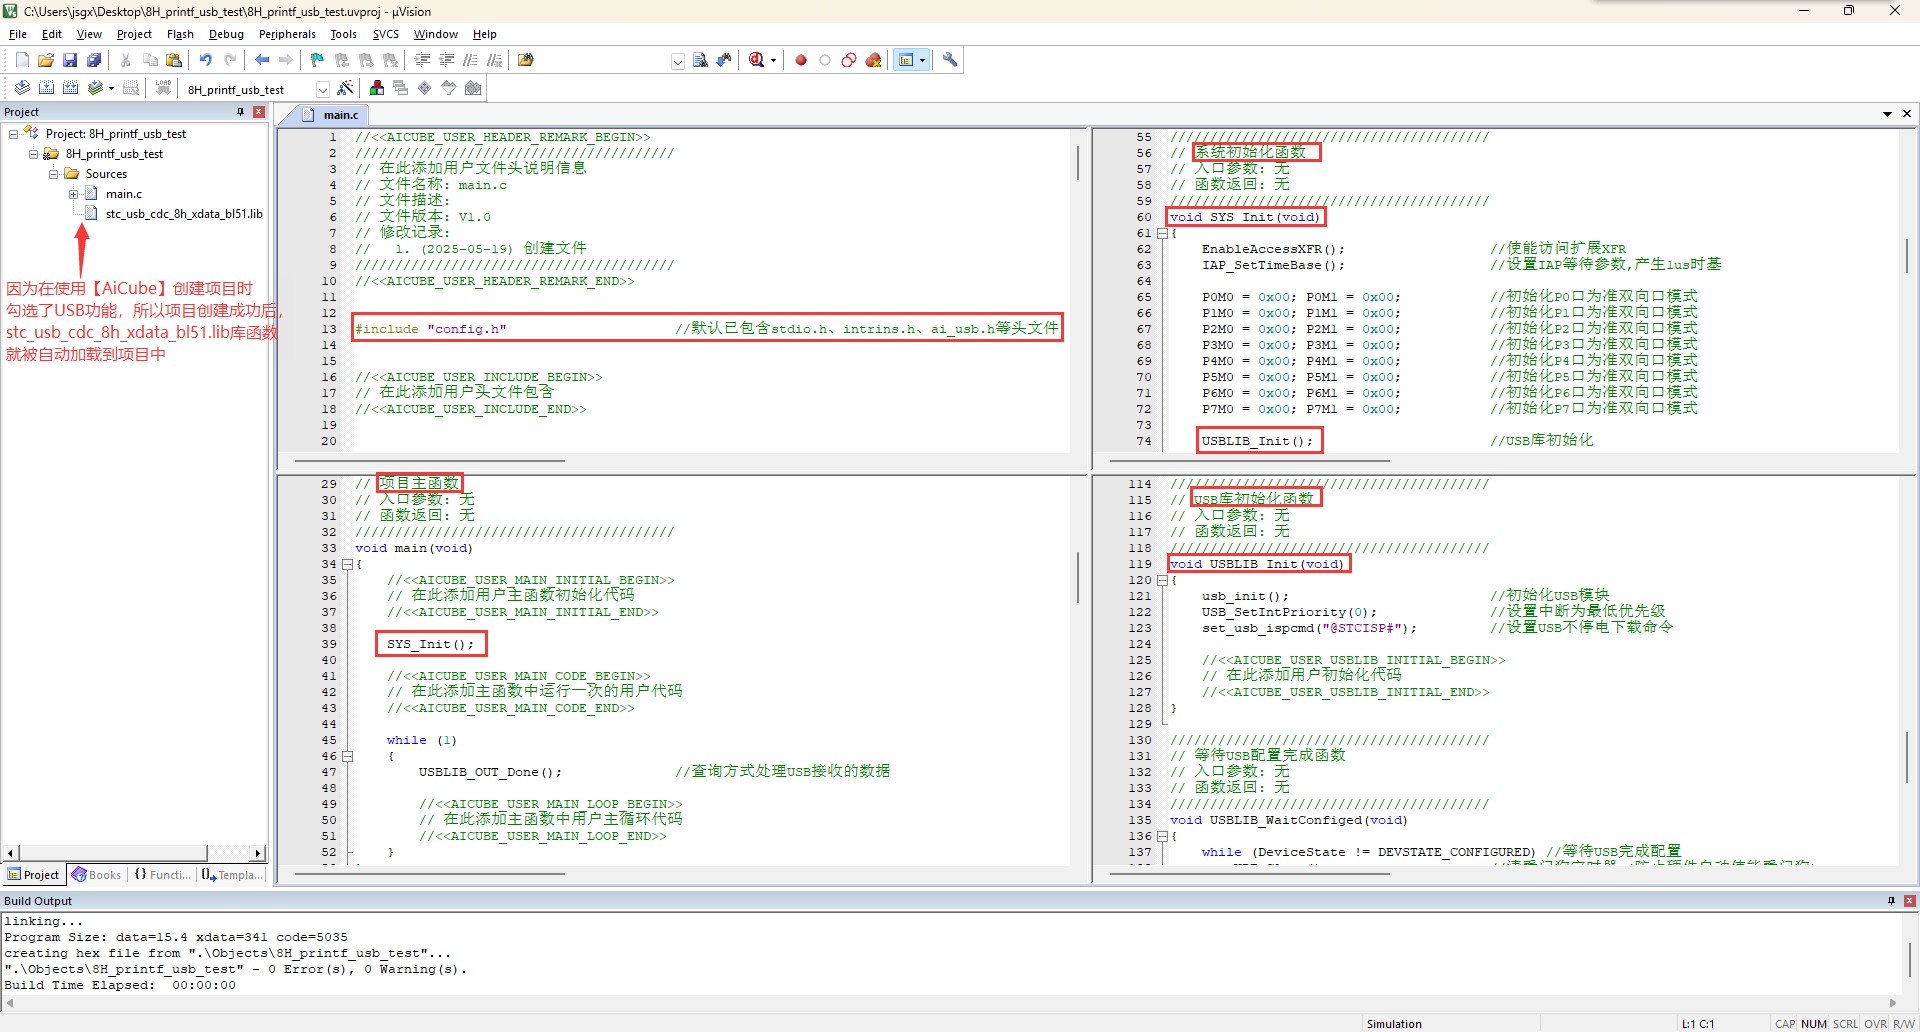Comment selection icon

[470, 60]
